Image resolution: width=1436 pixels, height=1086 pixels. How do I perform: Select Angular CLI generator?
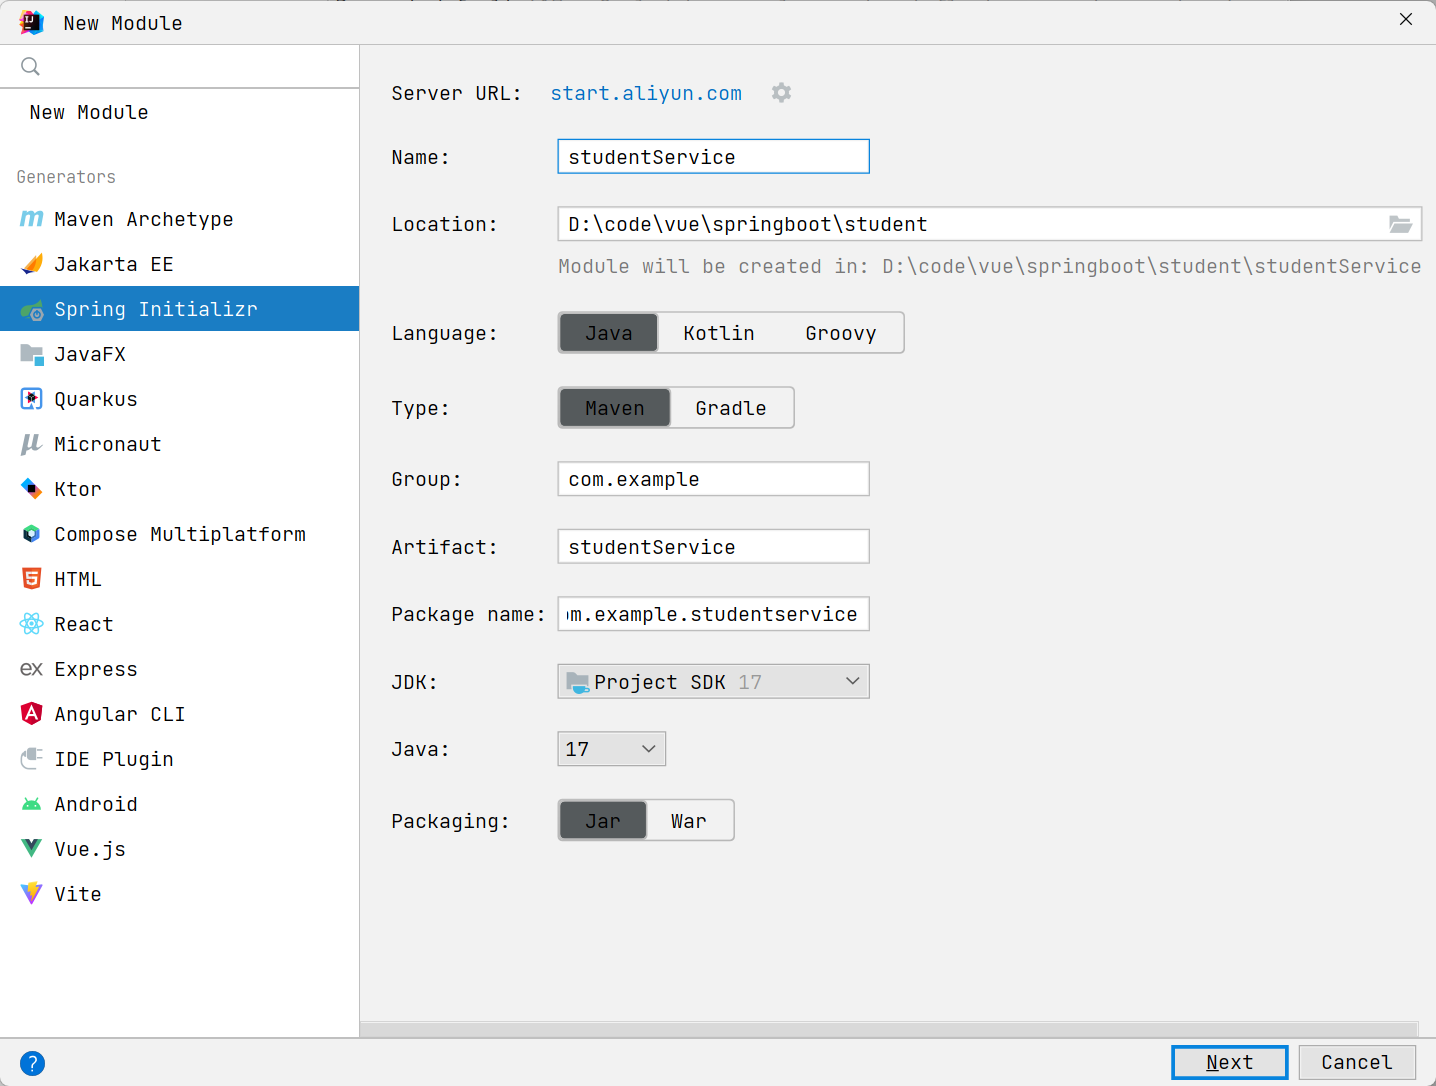180,714
